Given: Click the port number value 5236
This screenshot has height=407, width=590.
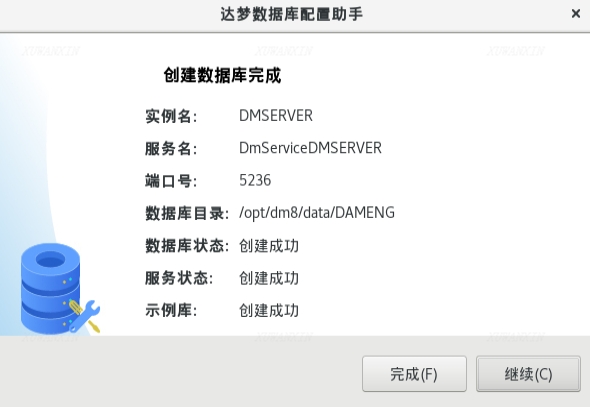Looking at the screenshot, I should pyautogui.click(x=255, y=180).
